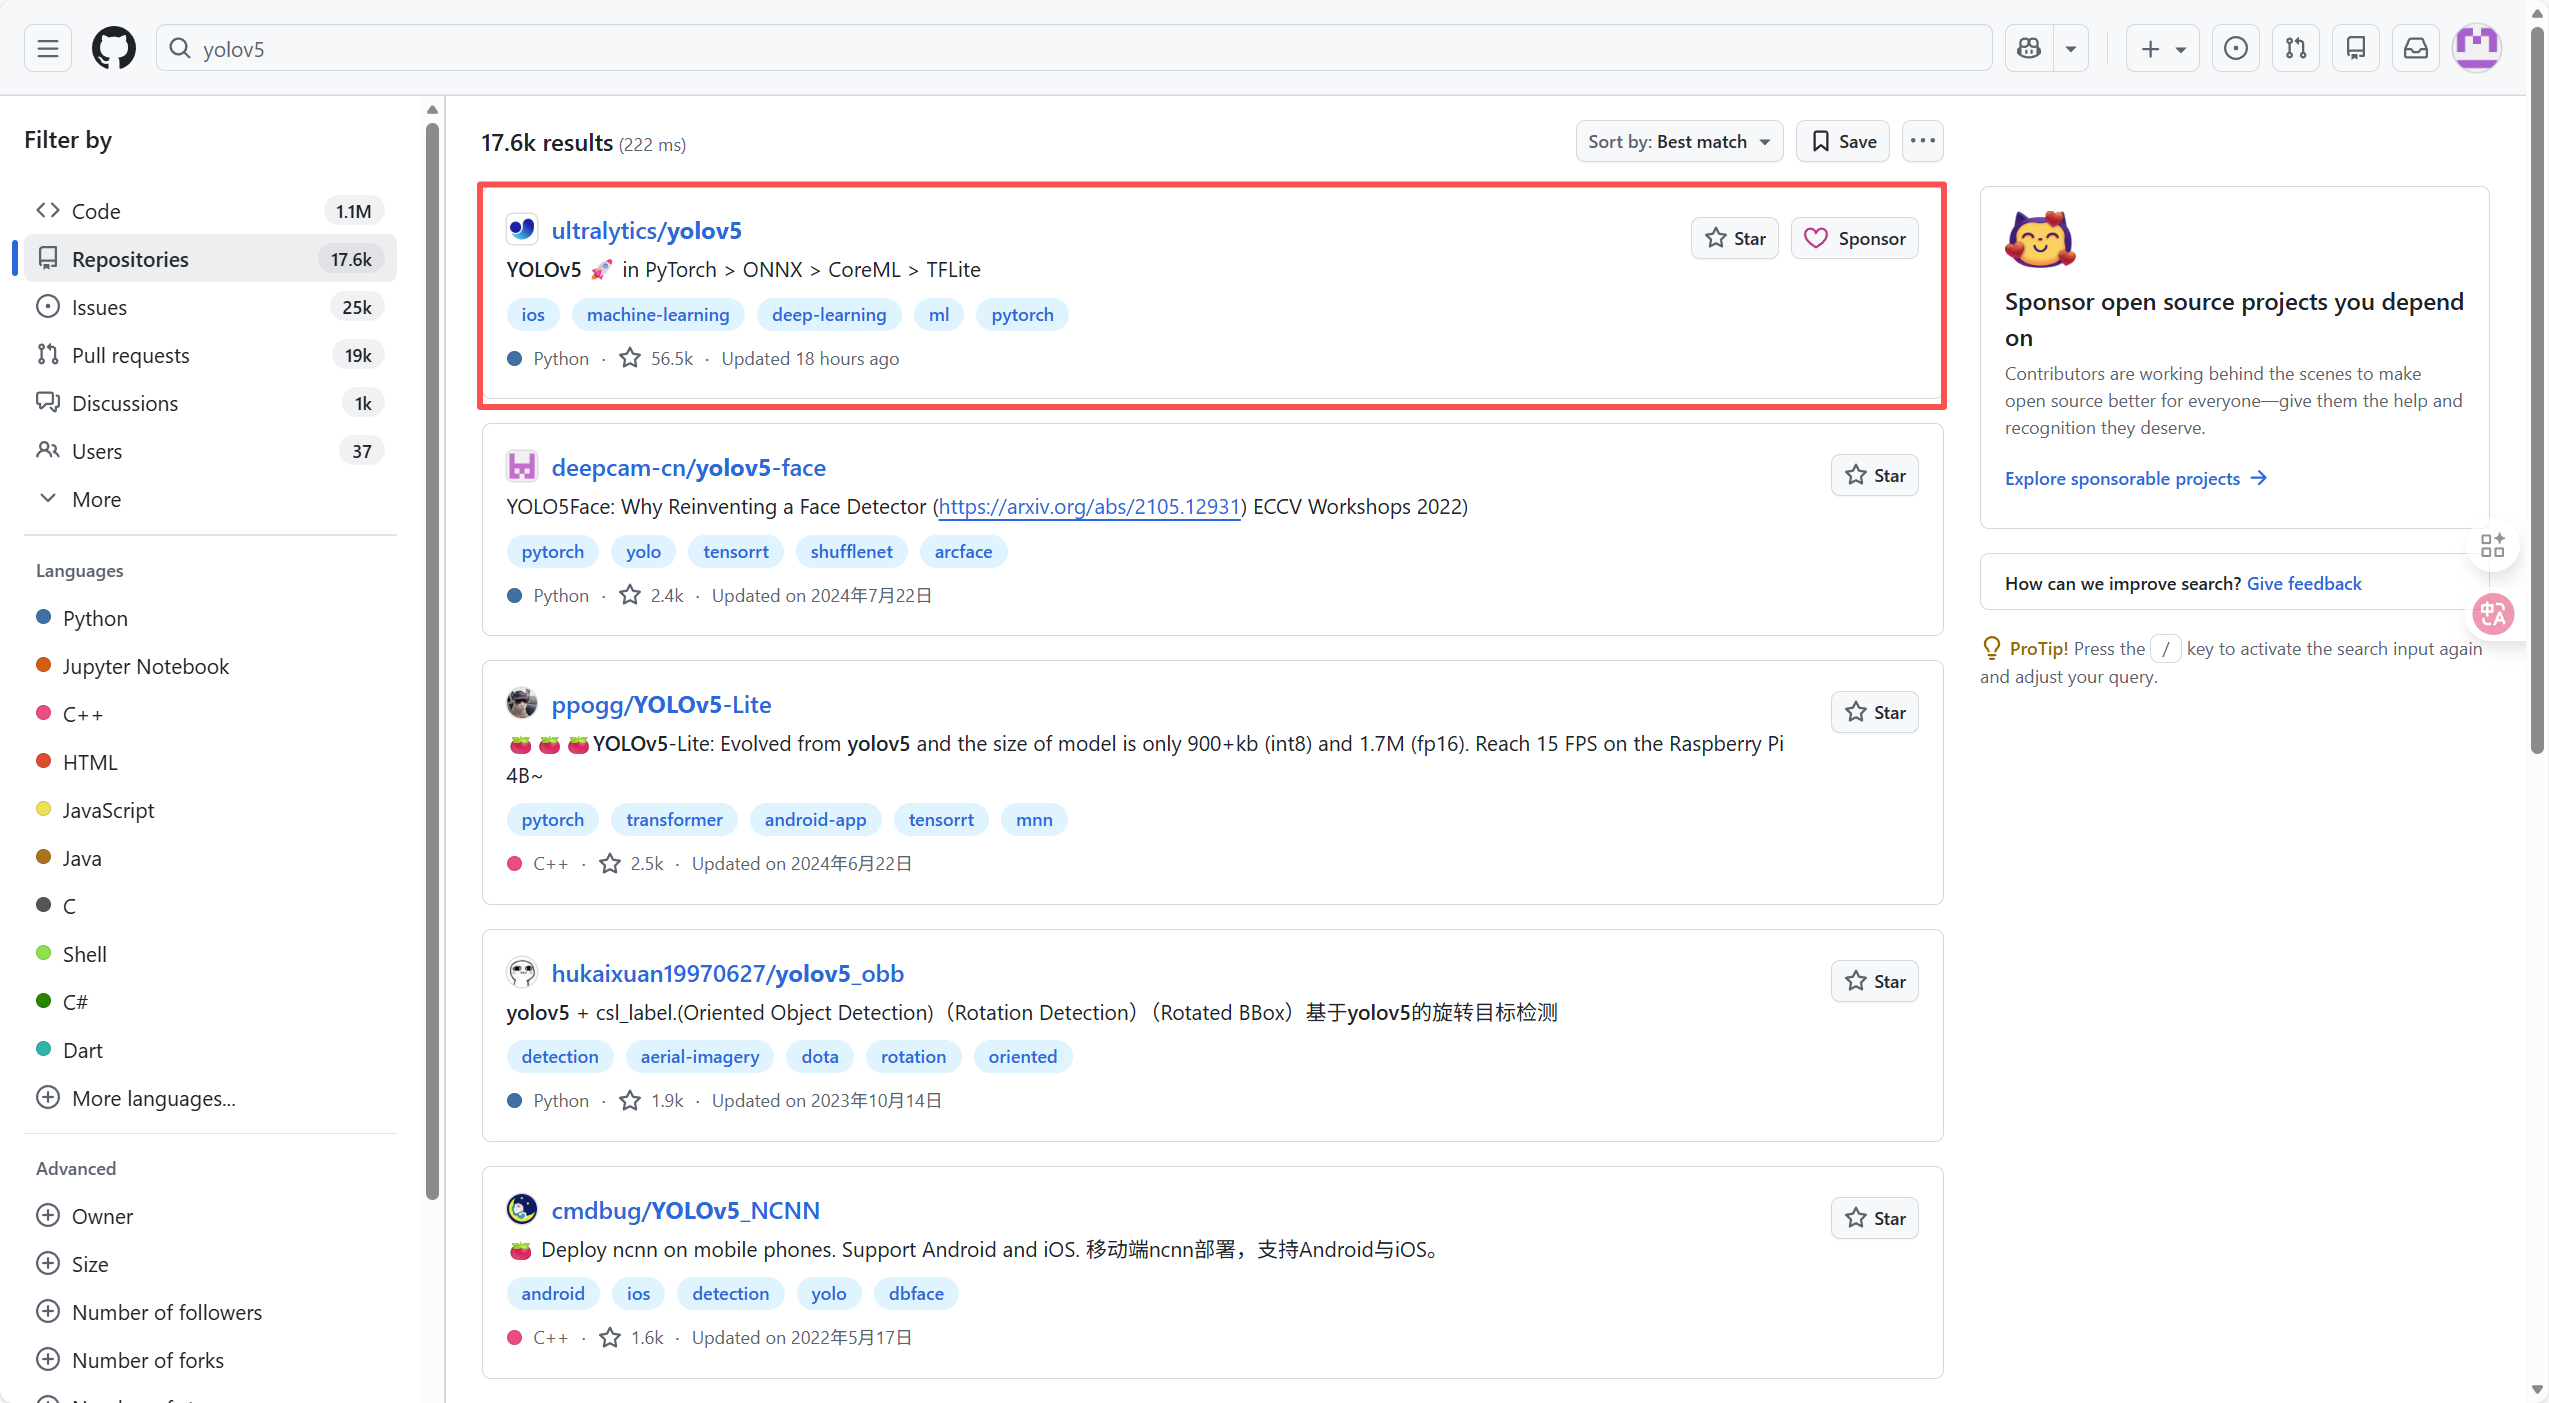Open the hamburger navigation menu
2549x1403 pixels.
point(47,48)
